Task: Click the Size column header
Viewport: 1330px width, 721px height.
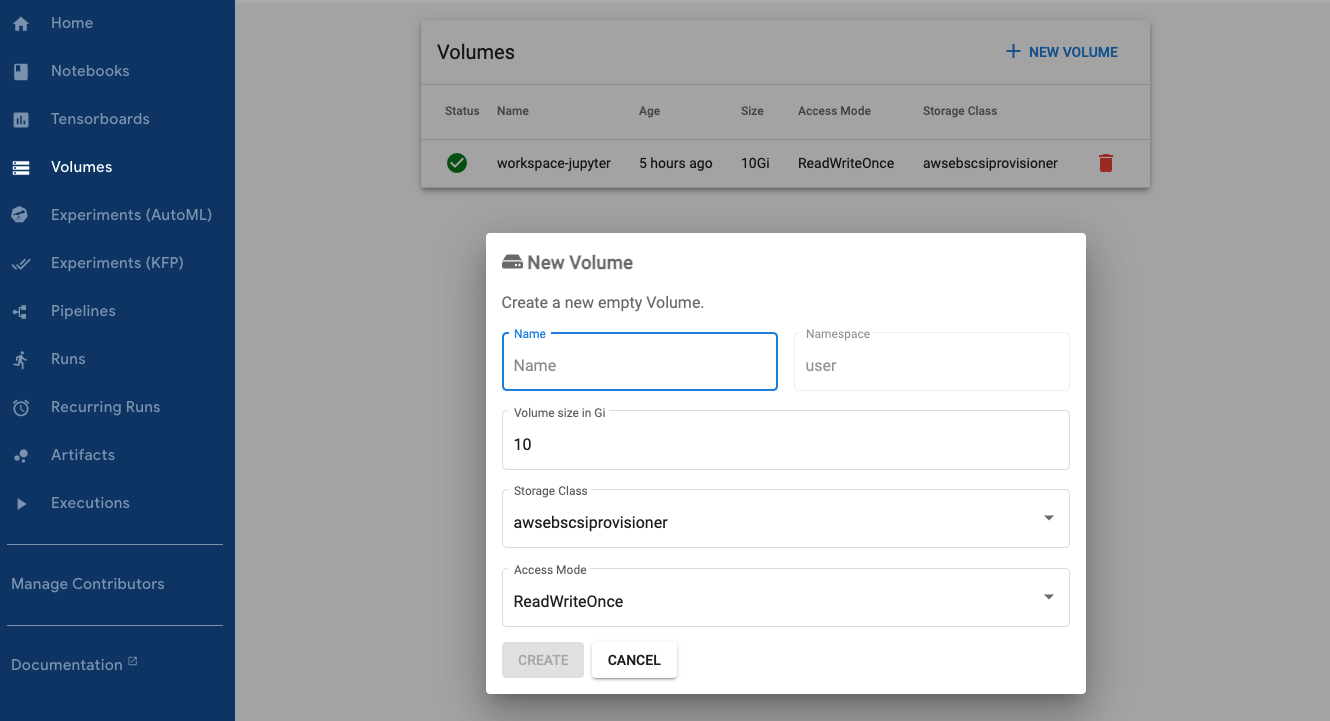Action: (752, 111)
